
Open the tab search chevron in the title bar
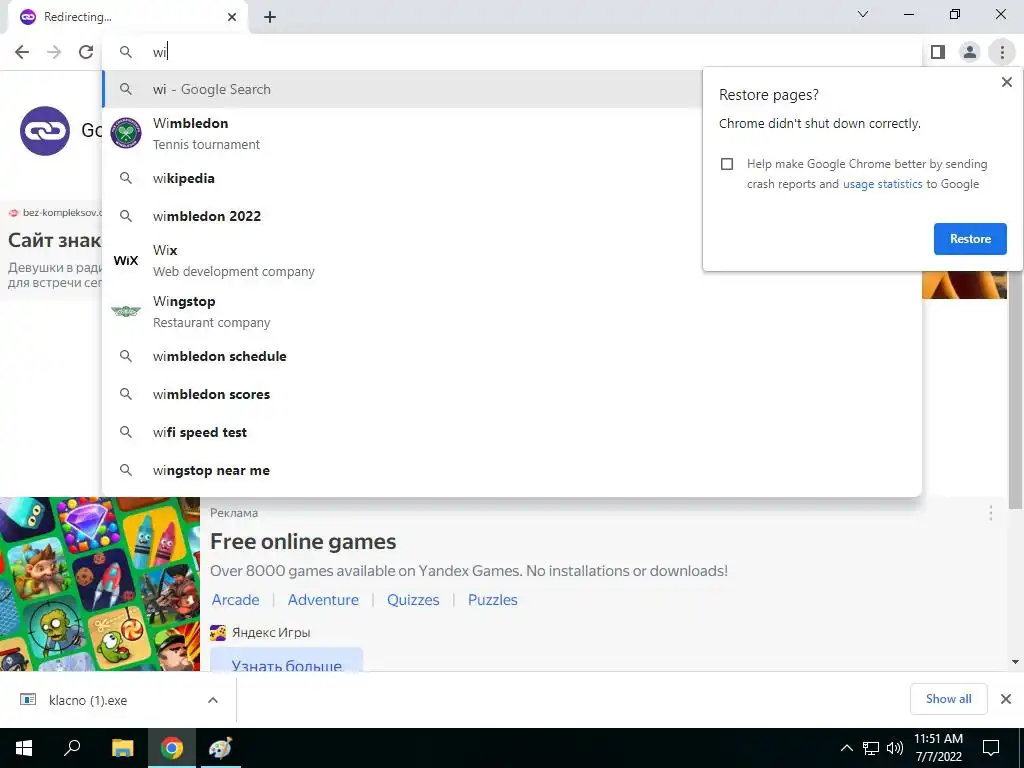coord(863,14)
